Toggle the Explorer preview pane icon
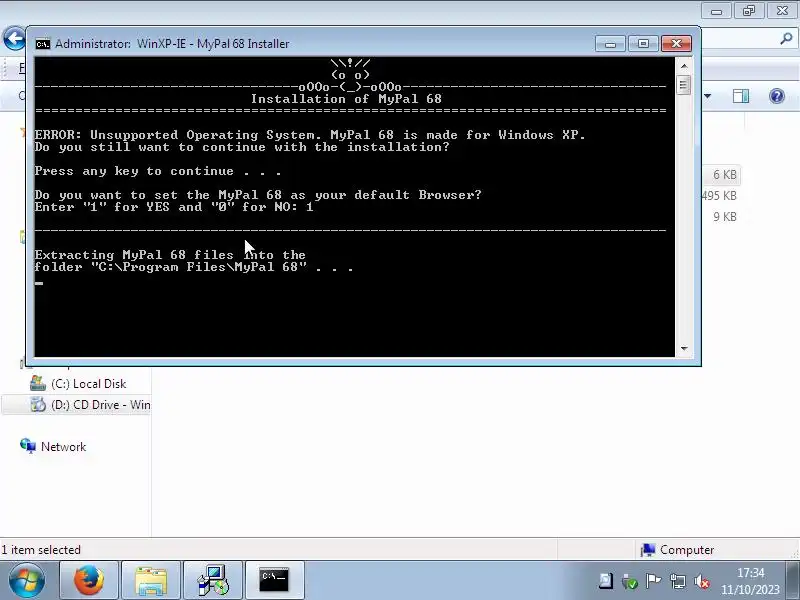This screenshot has width=800, height=600. click(x=740, y=96)
